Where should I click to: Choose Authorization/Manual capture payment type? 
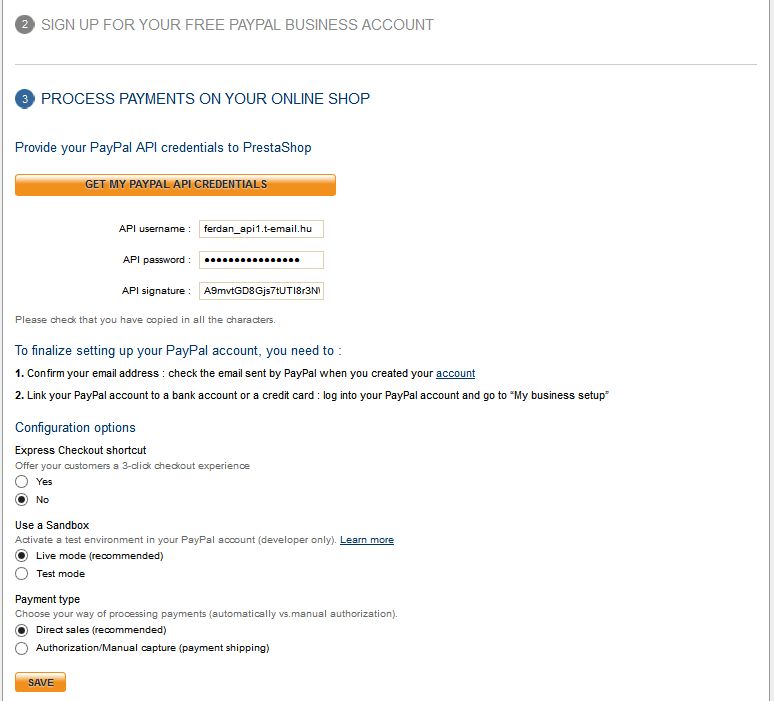(x=22, y=648)
